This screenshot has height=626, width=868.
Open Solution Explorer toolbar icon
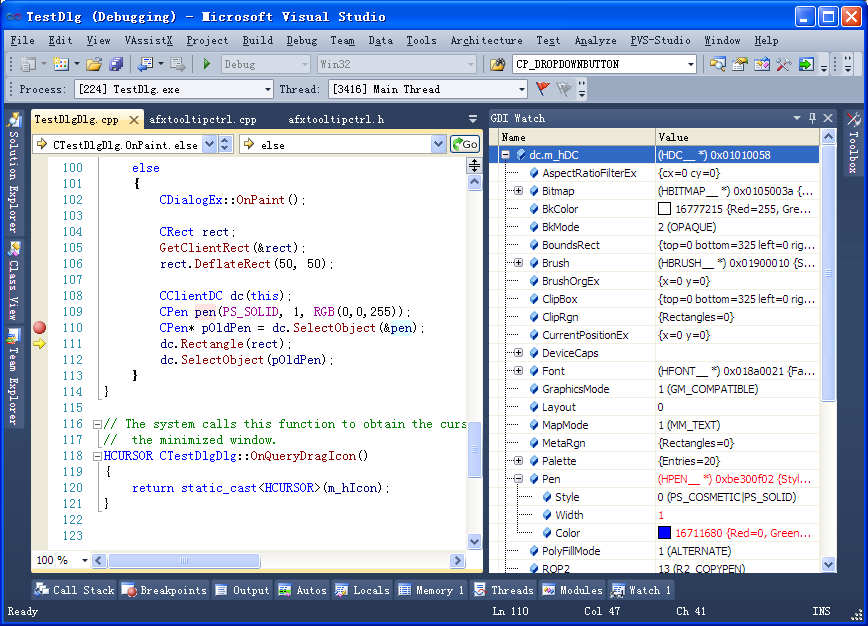718,64
